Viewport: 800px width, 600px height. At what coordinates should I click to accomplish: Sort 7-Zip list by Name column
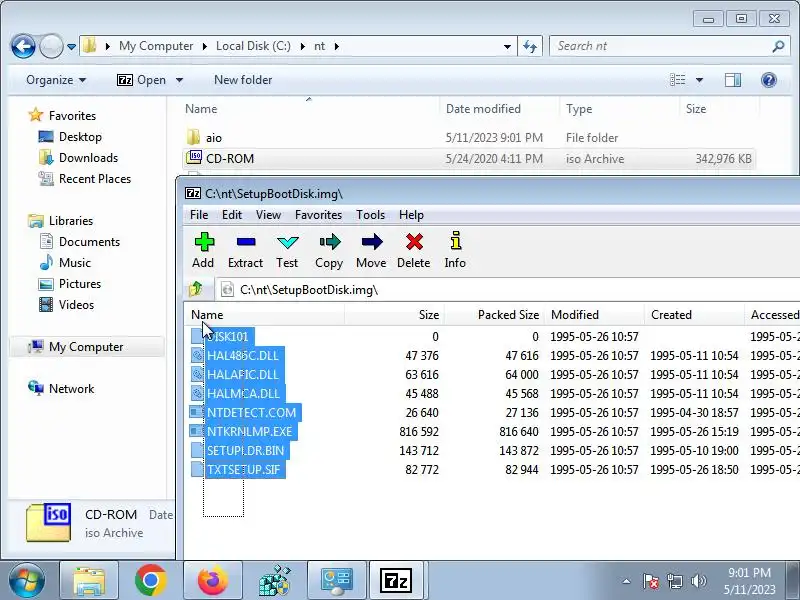point(264,315)
